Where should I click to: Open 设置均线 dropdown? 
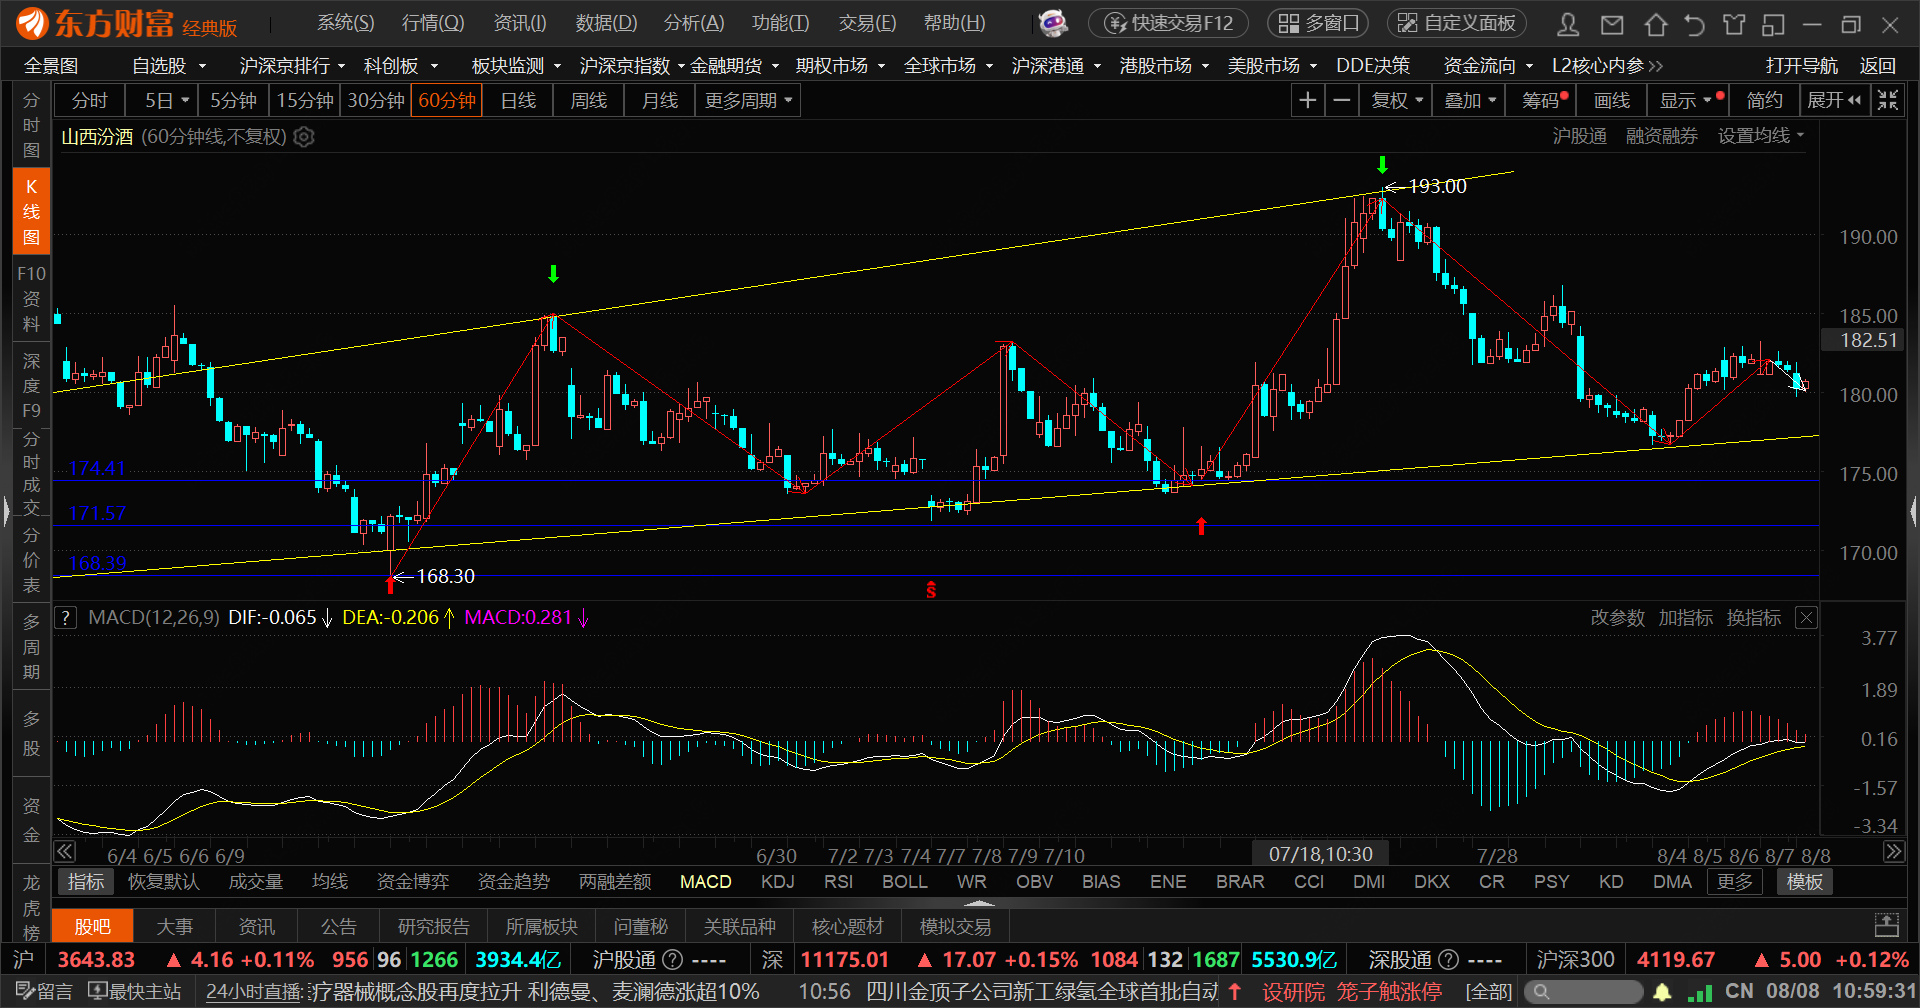point(1761,136)
